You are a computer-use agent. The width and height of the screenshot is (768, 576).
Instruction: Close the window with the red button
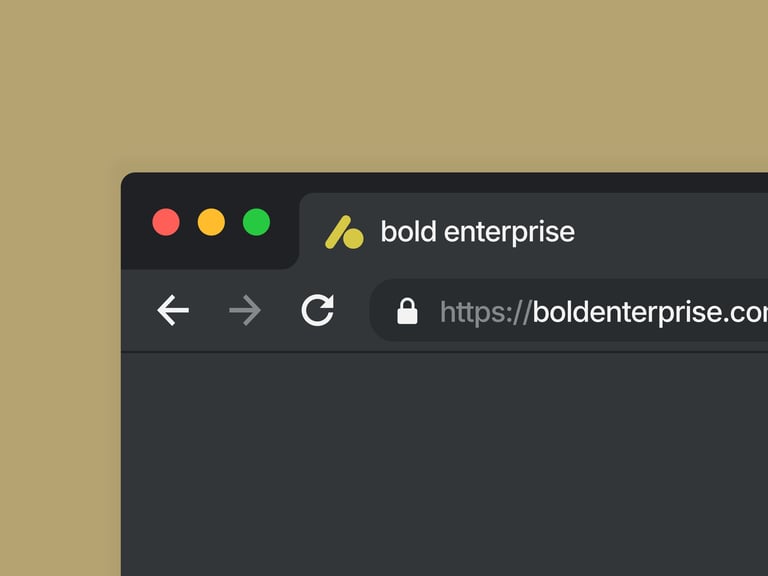pos(166,222)
